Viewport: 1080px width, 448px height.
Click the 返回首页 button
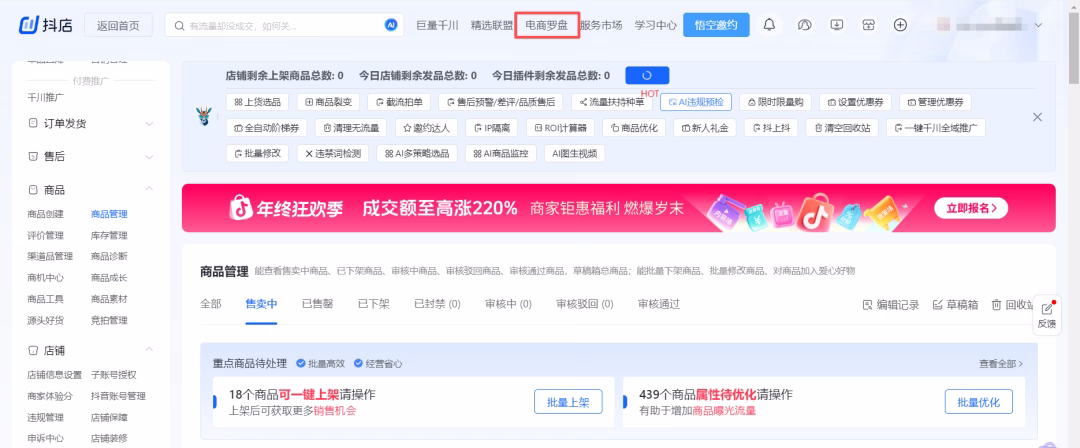[118, 26]
